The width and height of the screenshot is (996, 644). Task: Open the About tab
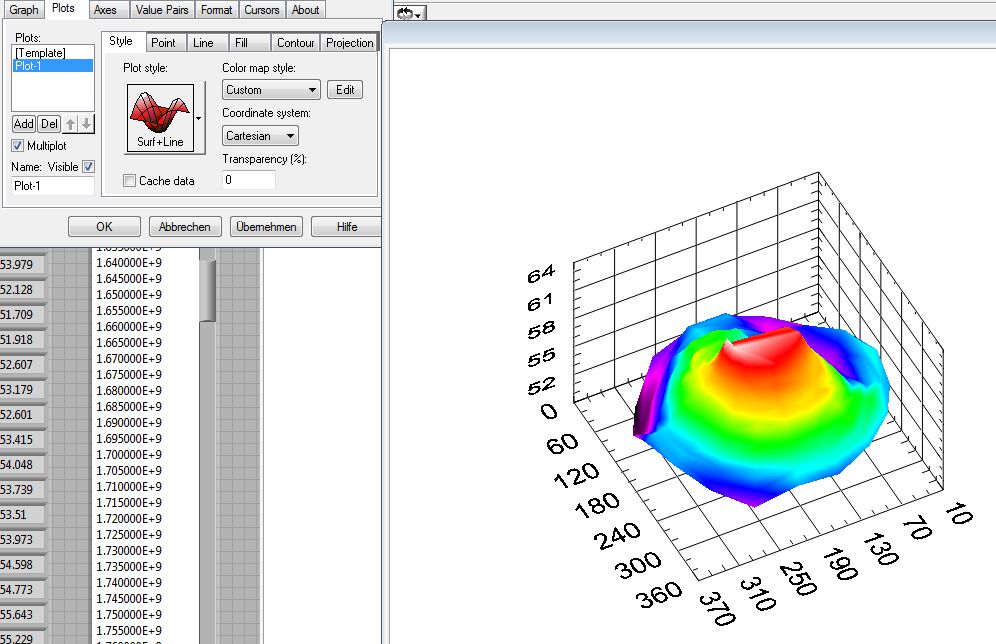pos(306,10)
